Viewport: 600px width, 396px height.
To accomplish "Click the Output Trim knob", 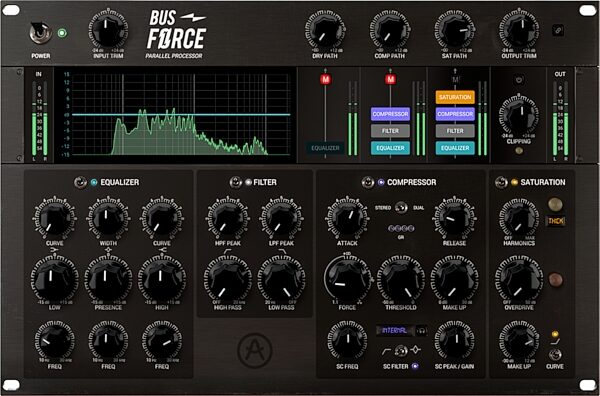I will coord(519,30).
